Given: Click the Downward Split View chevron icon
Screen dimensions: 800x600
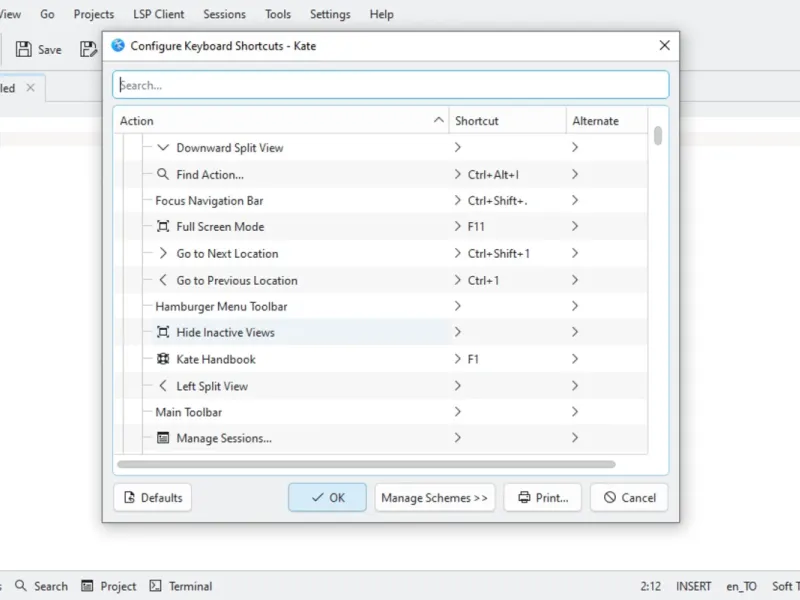Looking at the screenshot, I should [163, 147].
